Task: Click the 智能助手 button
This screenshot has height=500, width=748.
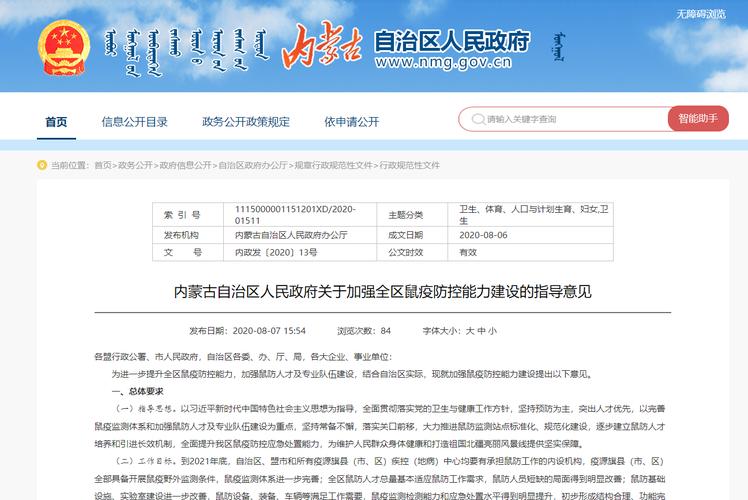Action: (x=698, y=118)
